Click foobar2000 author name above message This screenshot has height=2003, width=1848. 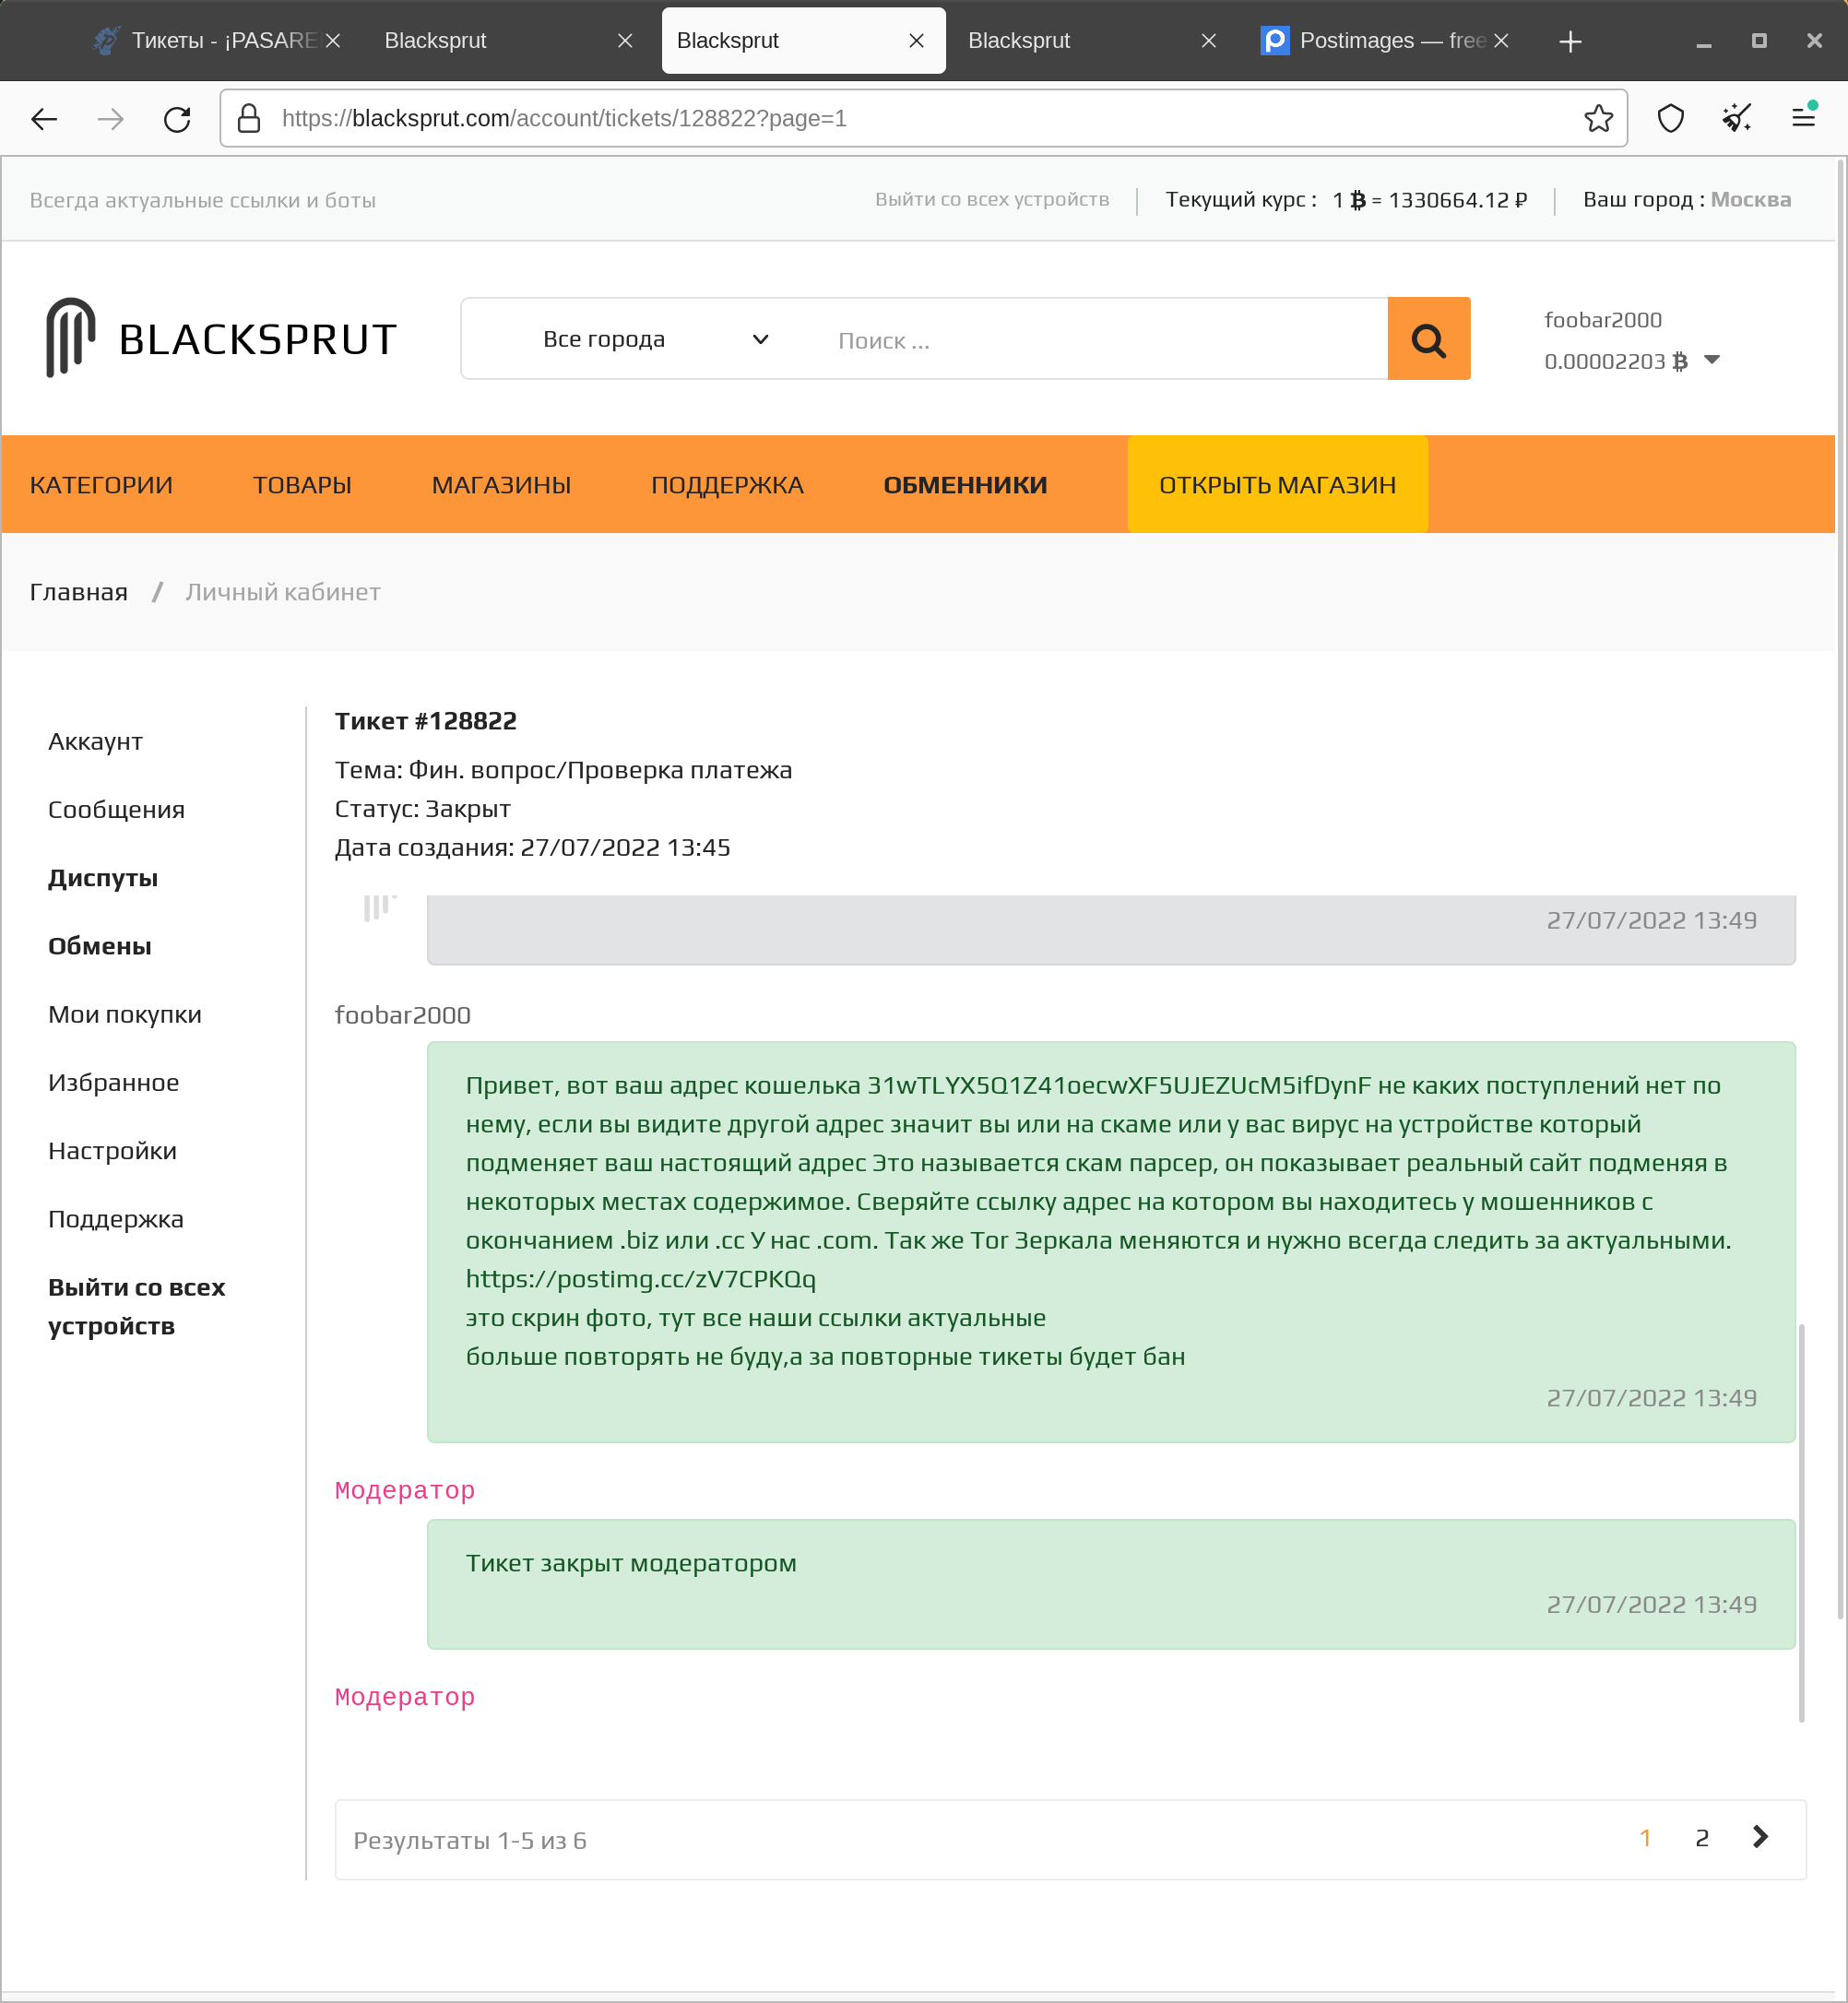(402, 1015)
